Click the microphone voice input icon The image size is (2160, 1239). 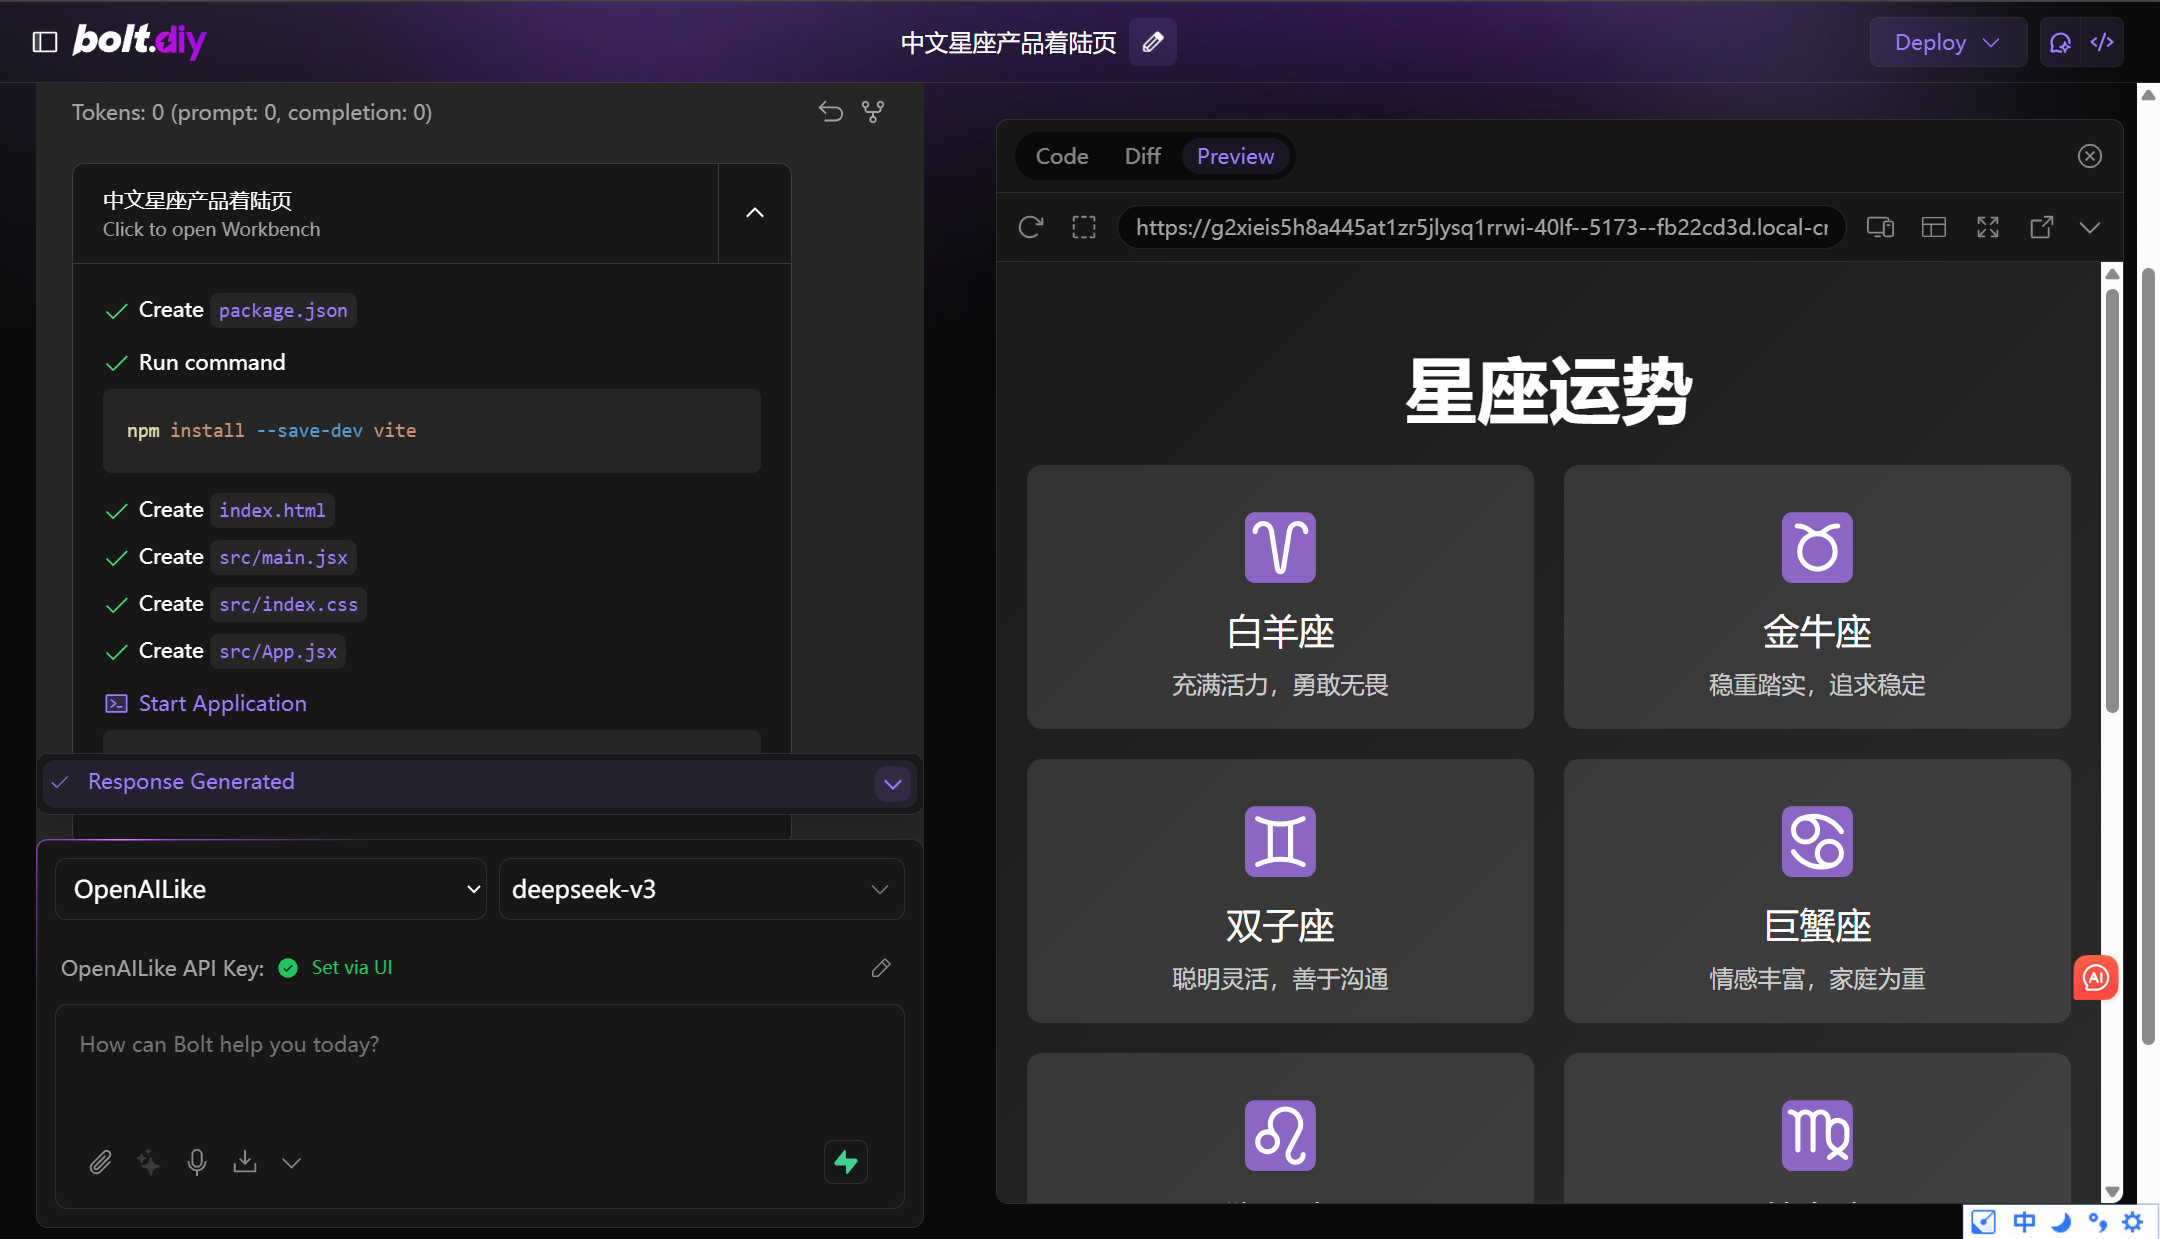click(x=197, y=1161)
